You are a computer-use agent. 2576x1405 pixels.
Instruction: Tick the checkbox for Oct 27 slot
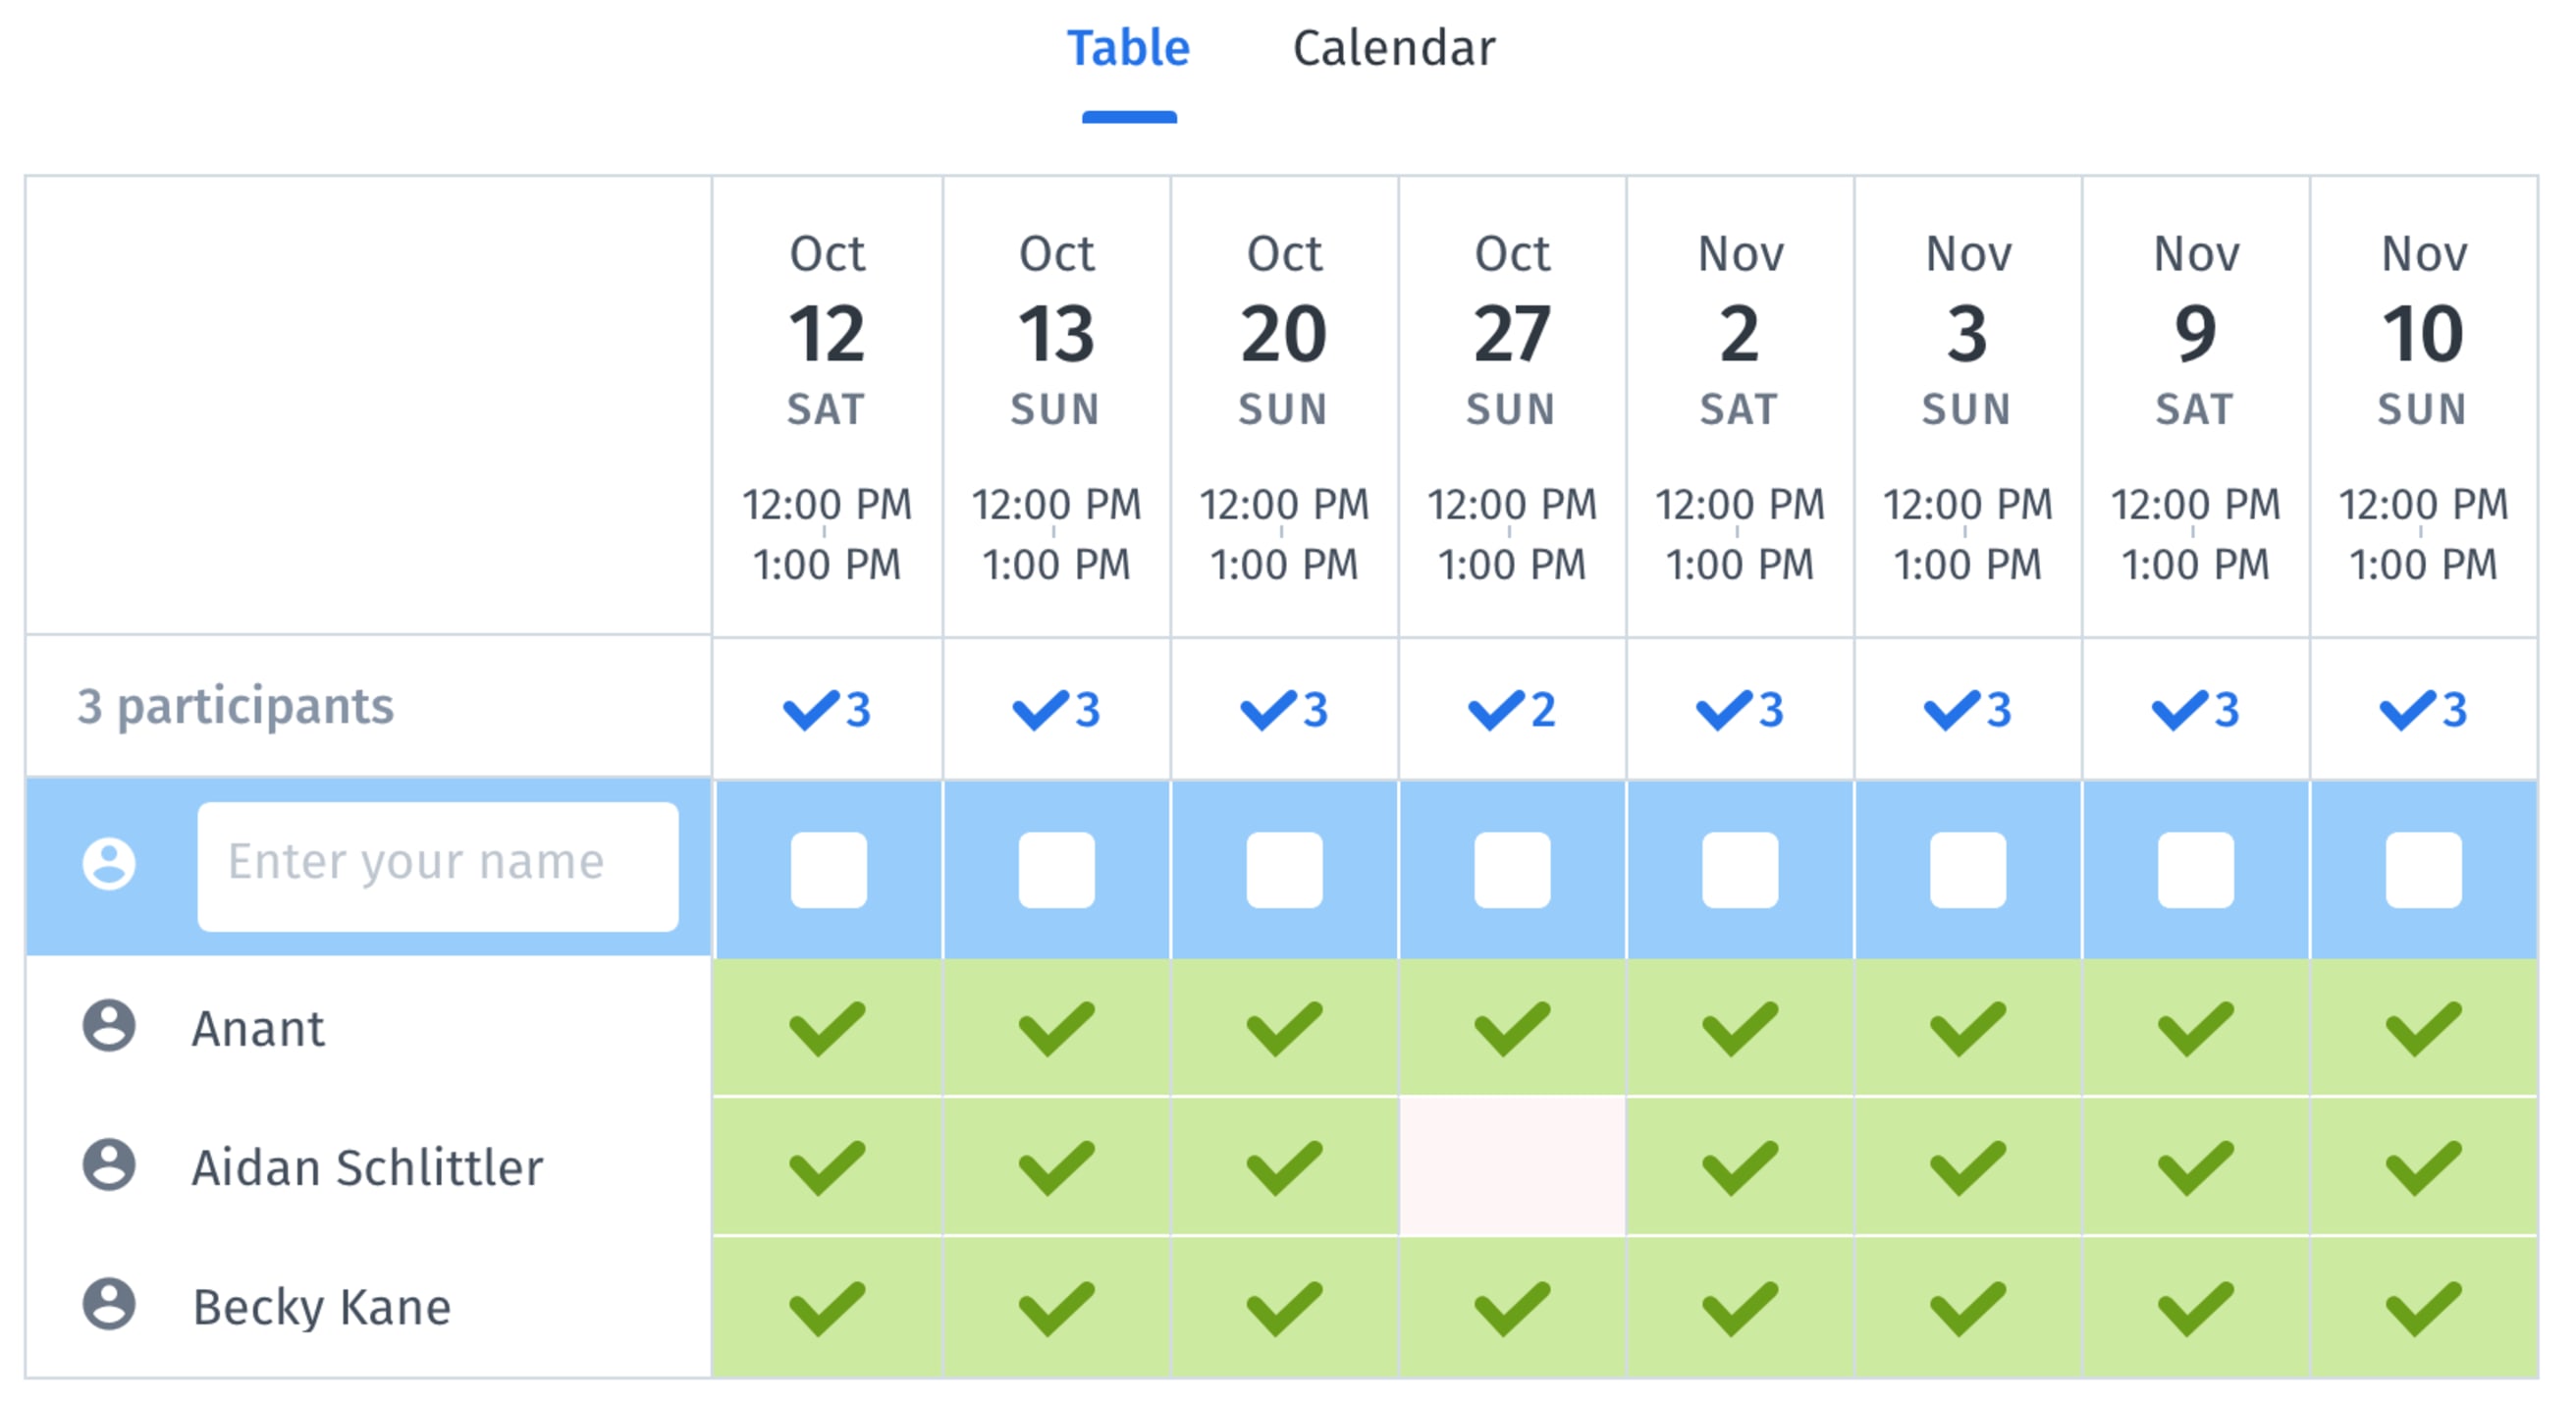pos(1512,870)
